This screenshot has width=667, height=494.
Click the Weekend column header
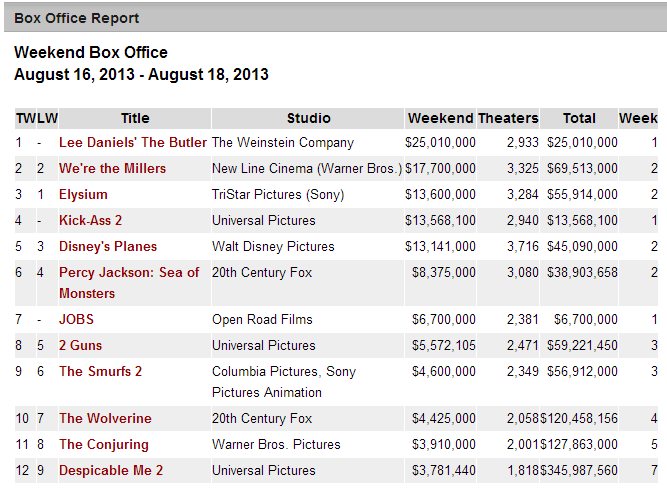(441, 118)
